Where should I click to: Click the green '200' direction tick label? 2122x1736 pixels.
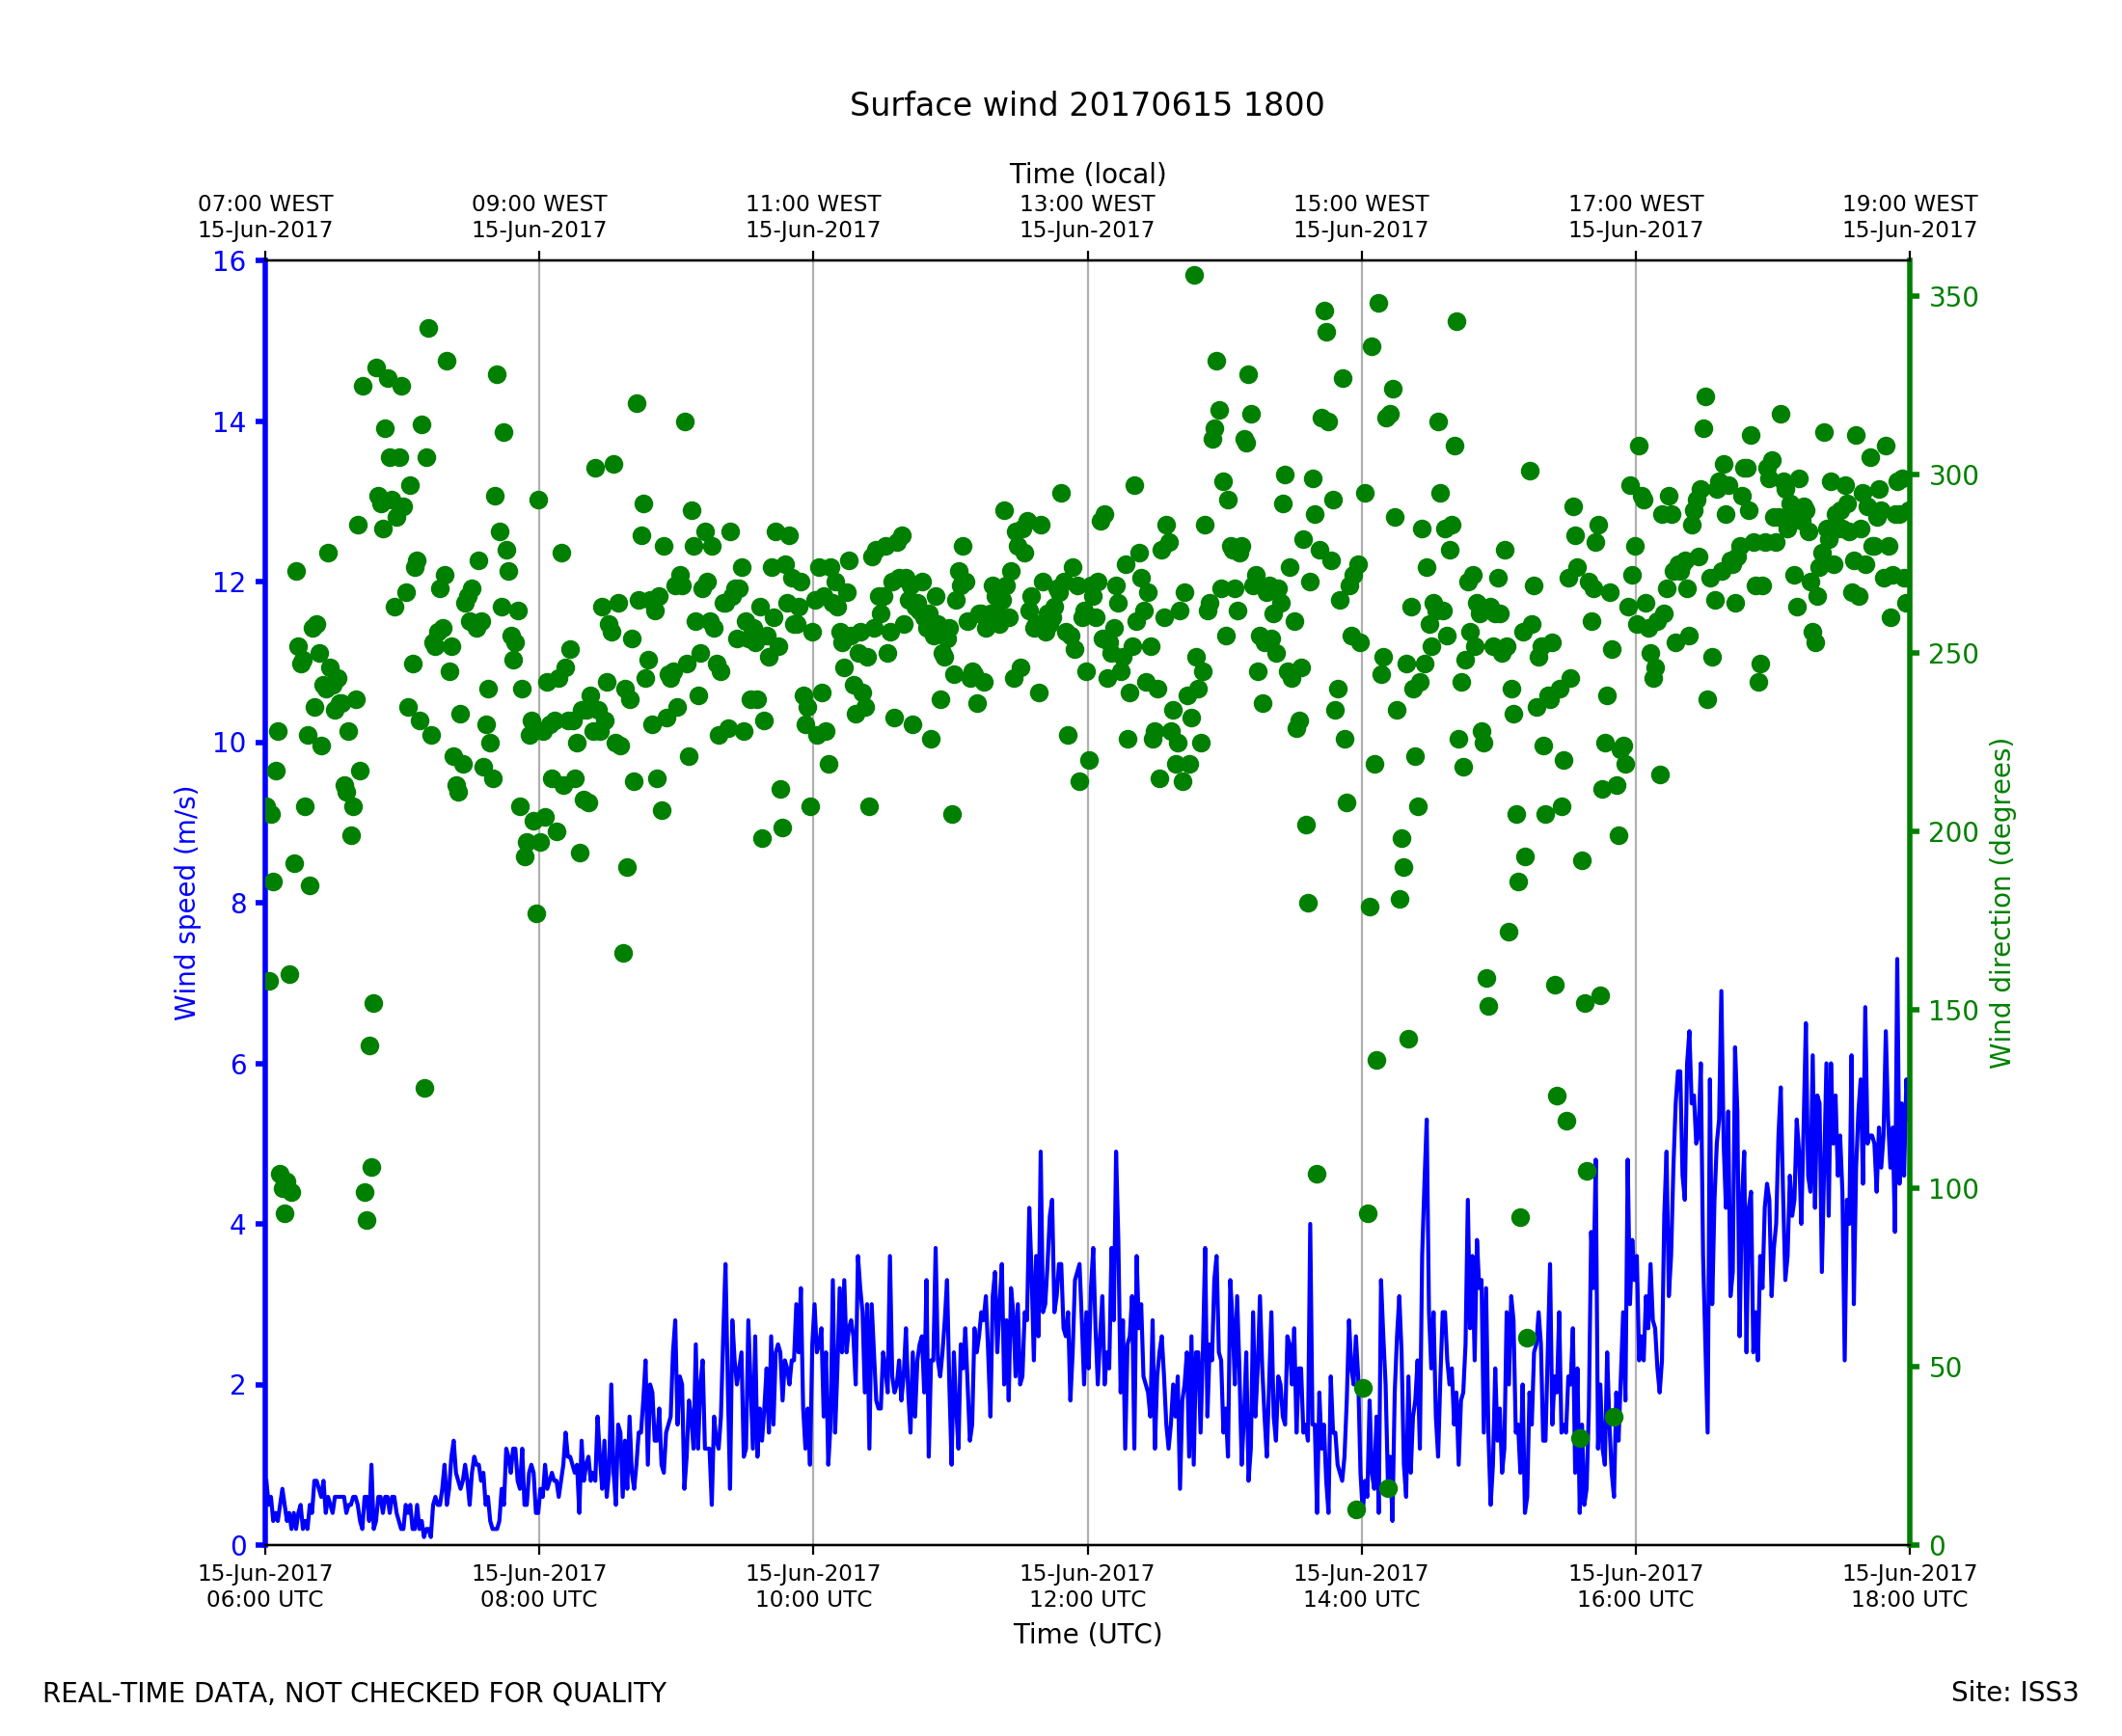[x=1953, y=833]
